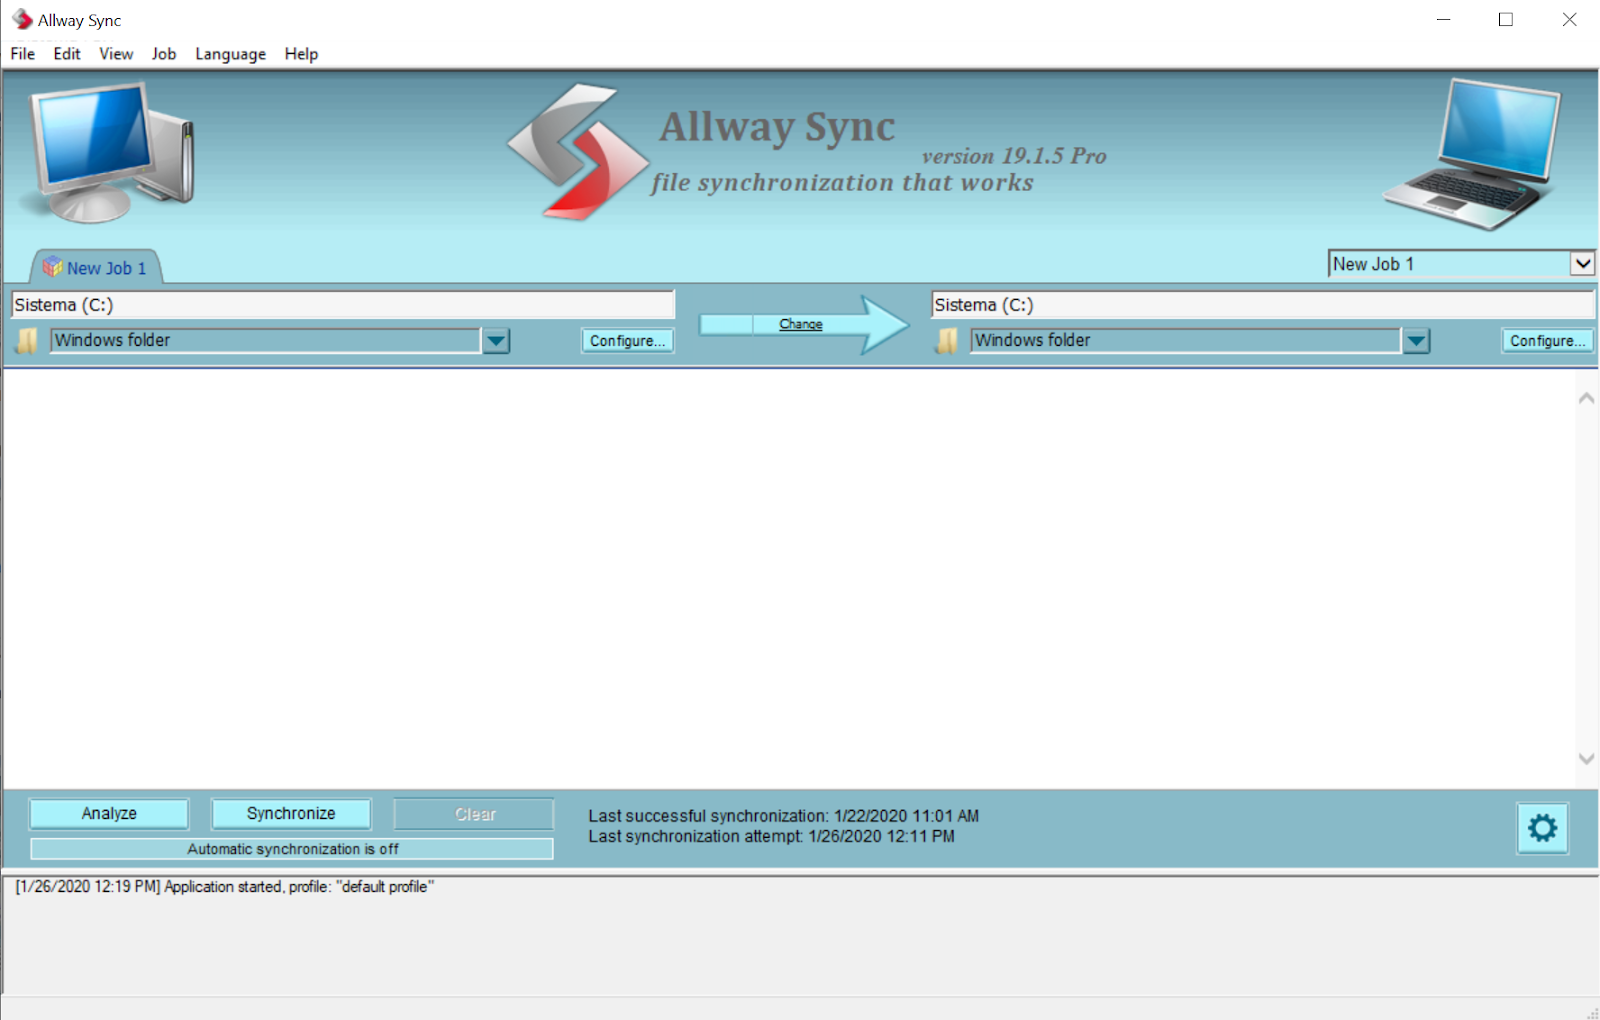
Task: Open the left folder type dropdown
Action: click(497, 341)
